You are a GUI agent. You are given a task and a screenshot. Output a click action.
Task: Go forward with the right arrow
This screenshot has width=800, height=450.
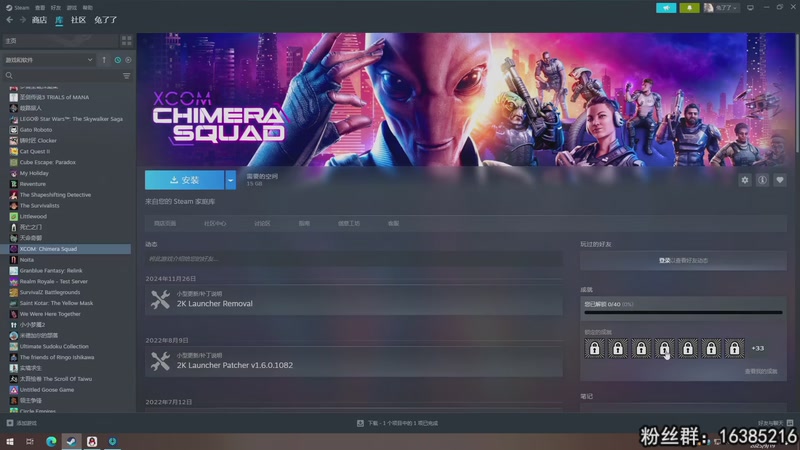22,20
